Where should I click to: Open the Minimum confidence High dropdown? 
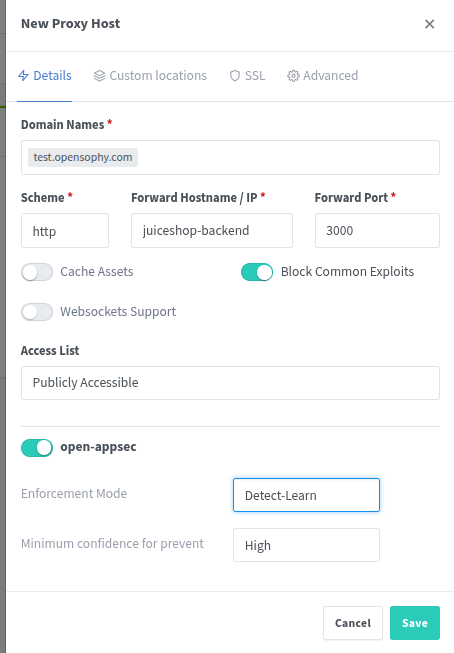306,545
